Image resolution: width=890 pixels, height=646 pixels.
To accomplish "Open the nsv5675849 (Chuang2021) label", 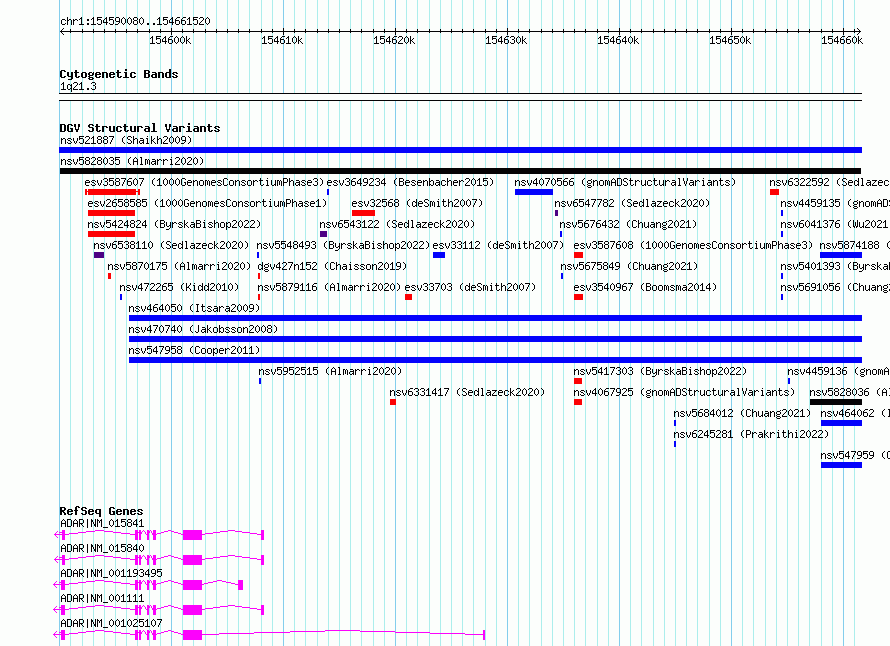I will [629, 266].
